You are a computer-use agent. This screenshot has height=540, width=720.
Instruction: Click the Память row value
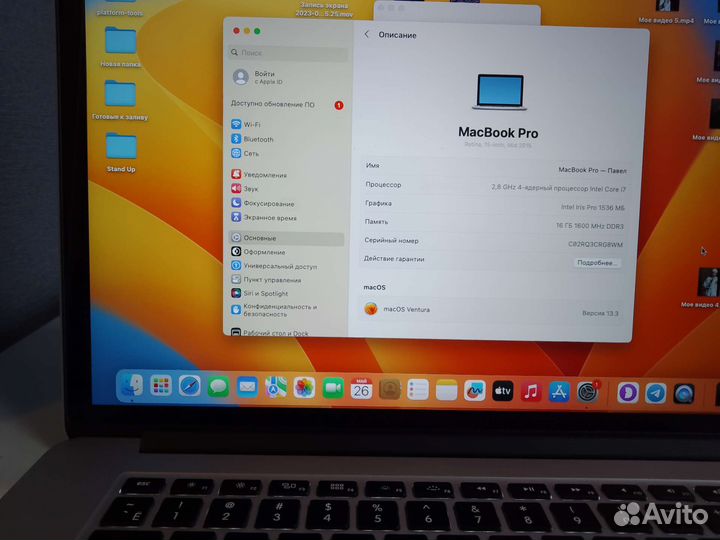590,226
